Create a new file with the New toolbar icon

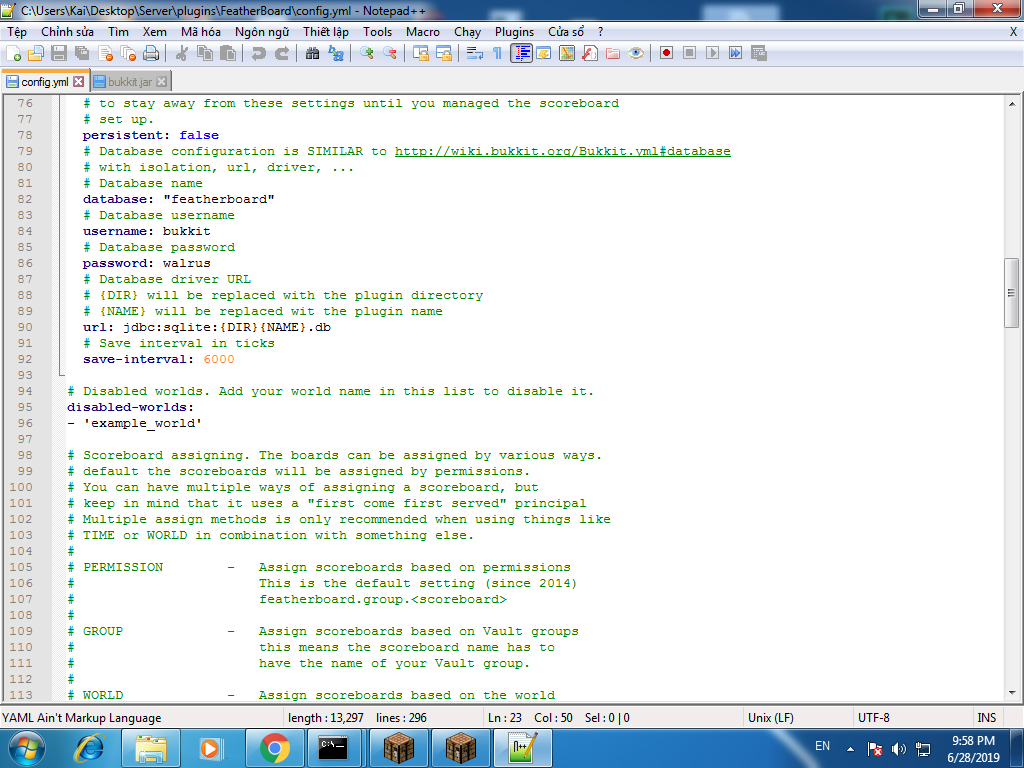13,54
